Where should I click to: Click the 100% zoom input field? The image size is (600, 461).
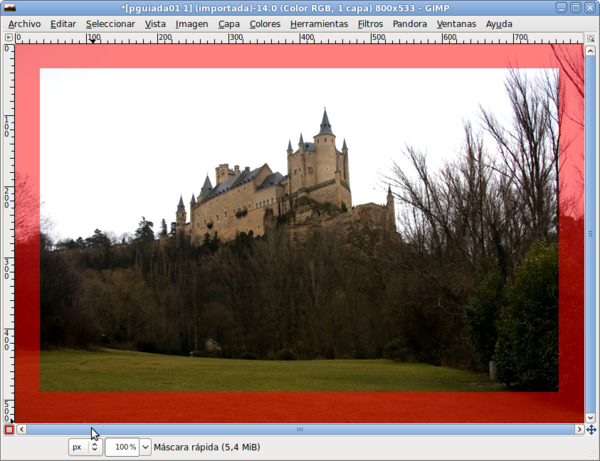(121, 447)
